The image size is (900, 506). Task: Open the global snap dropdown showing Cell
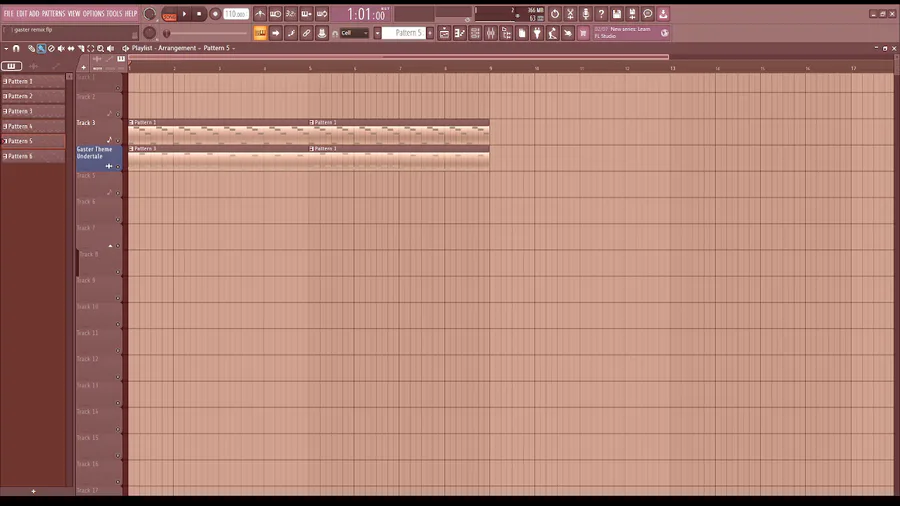tap(354, 33)
